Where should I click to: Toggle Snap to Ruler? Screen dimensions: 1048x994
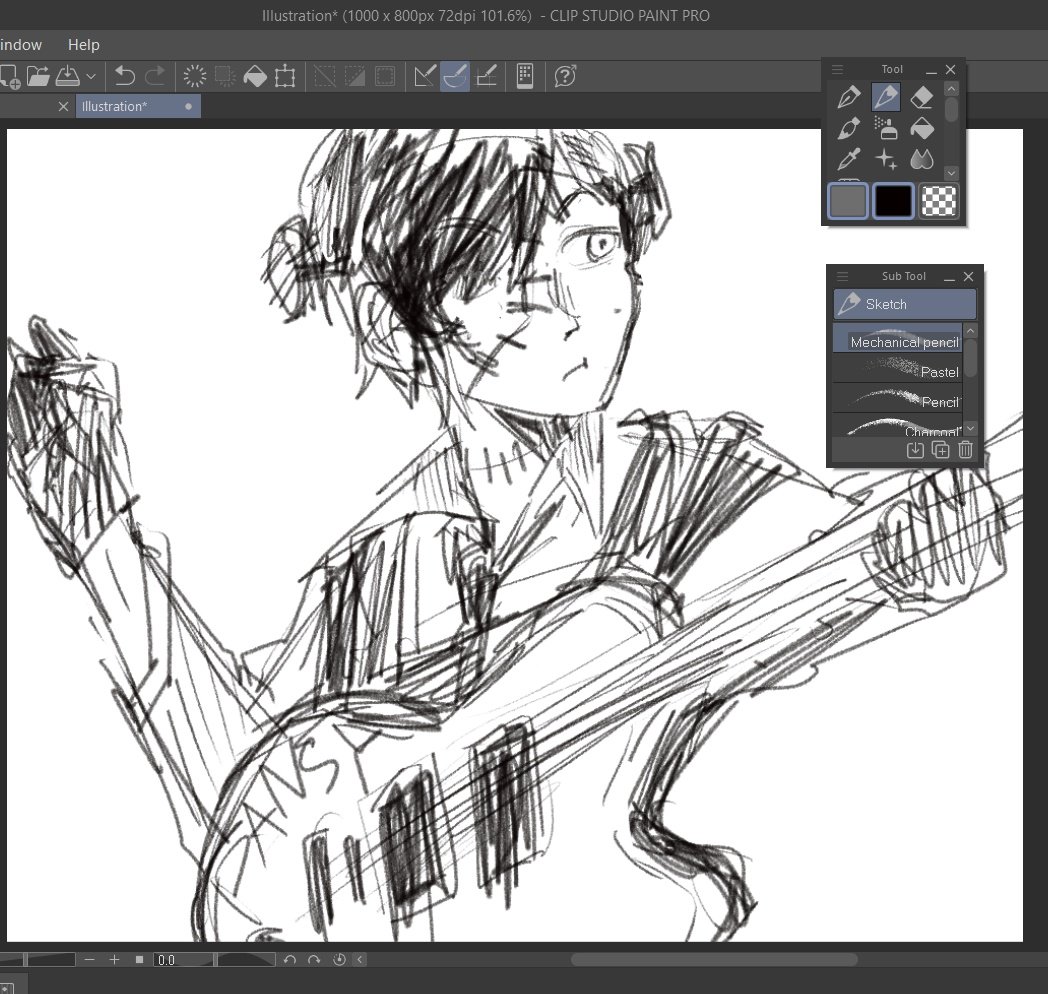[424, 76]
